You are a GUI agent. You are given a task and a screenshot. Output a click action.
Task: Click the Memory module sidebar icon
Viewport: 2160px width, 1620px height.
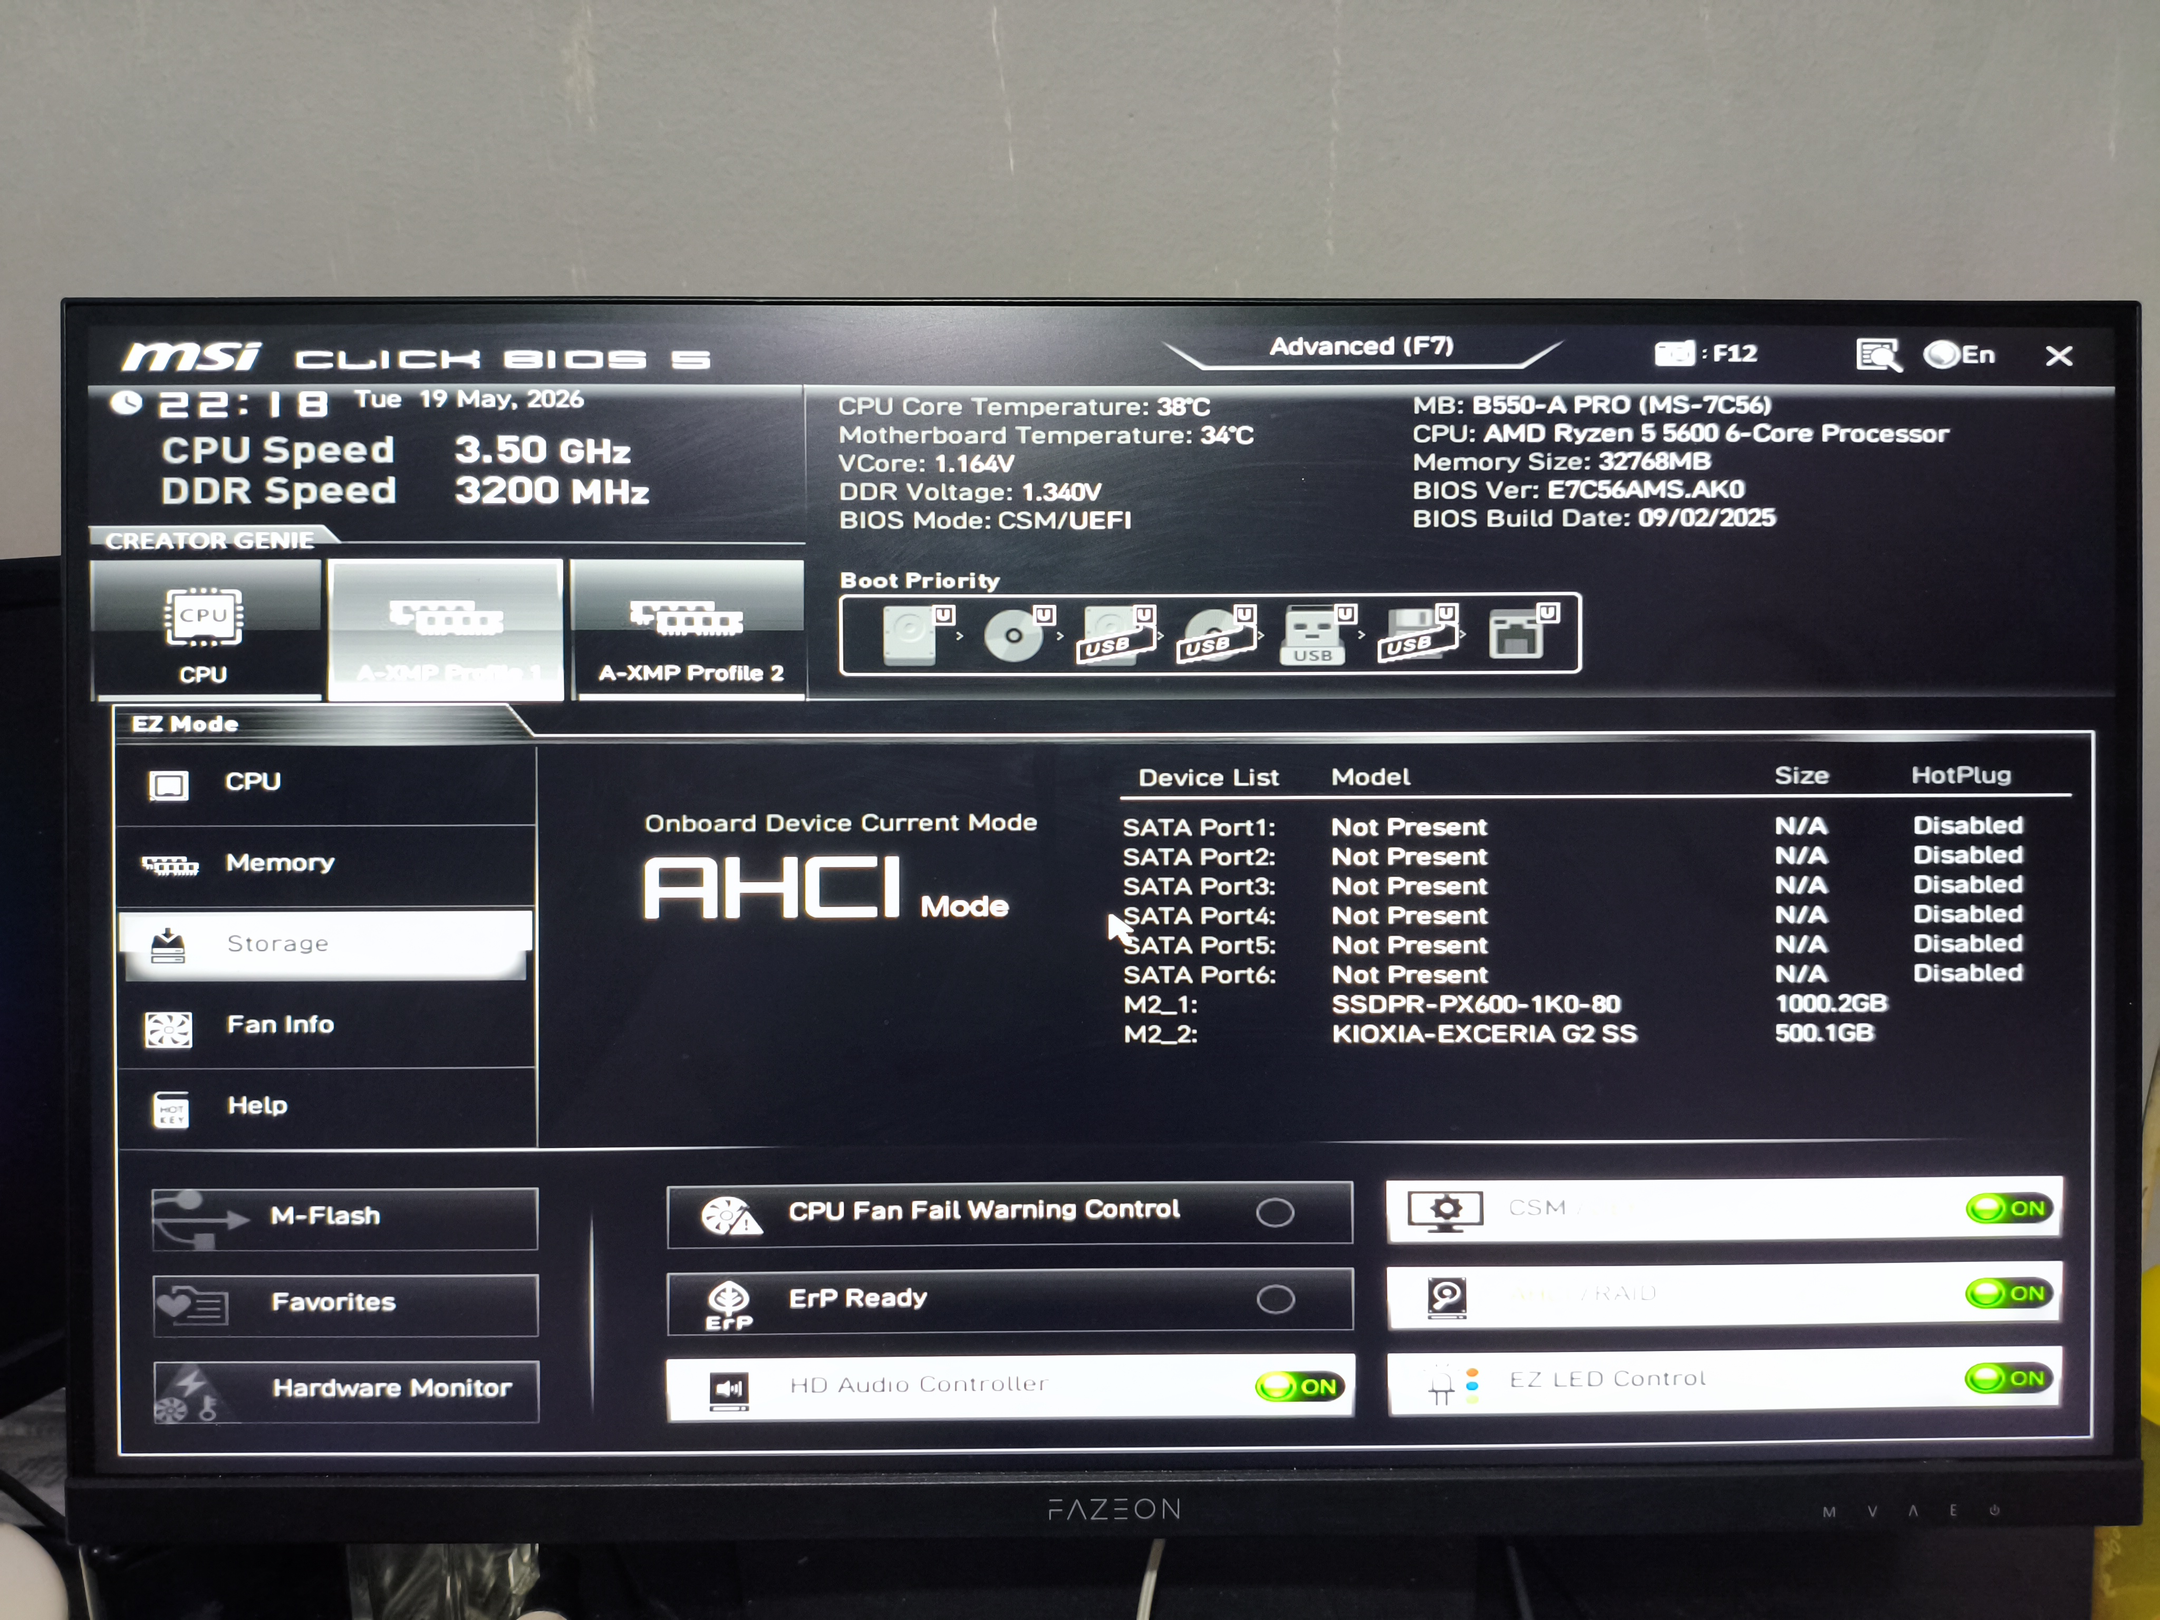tap(170, 865)
